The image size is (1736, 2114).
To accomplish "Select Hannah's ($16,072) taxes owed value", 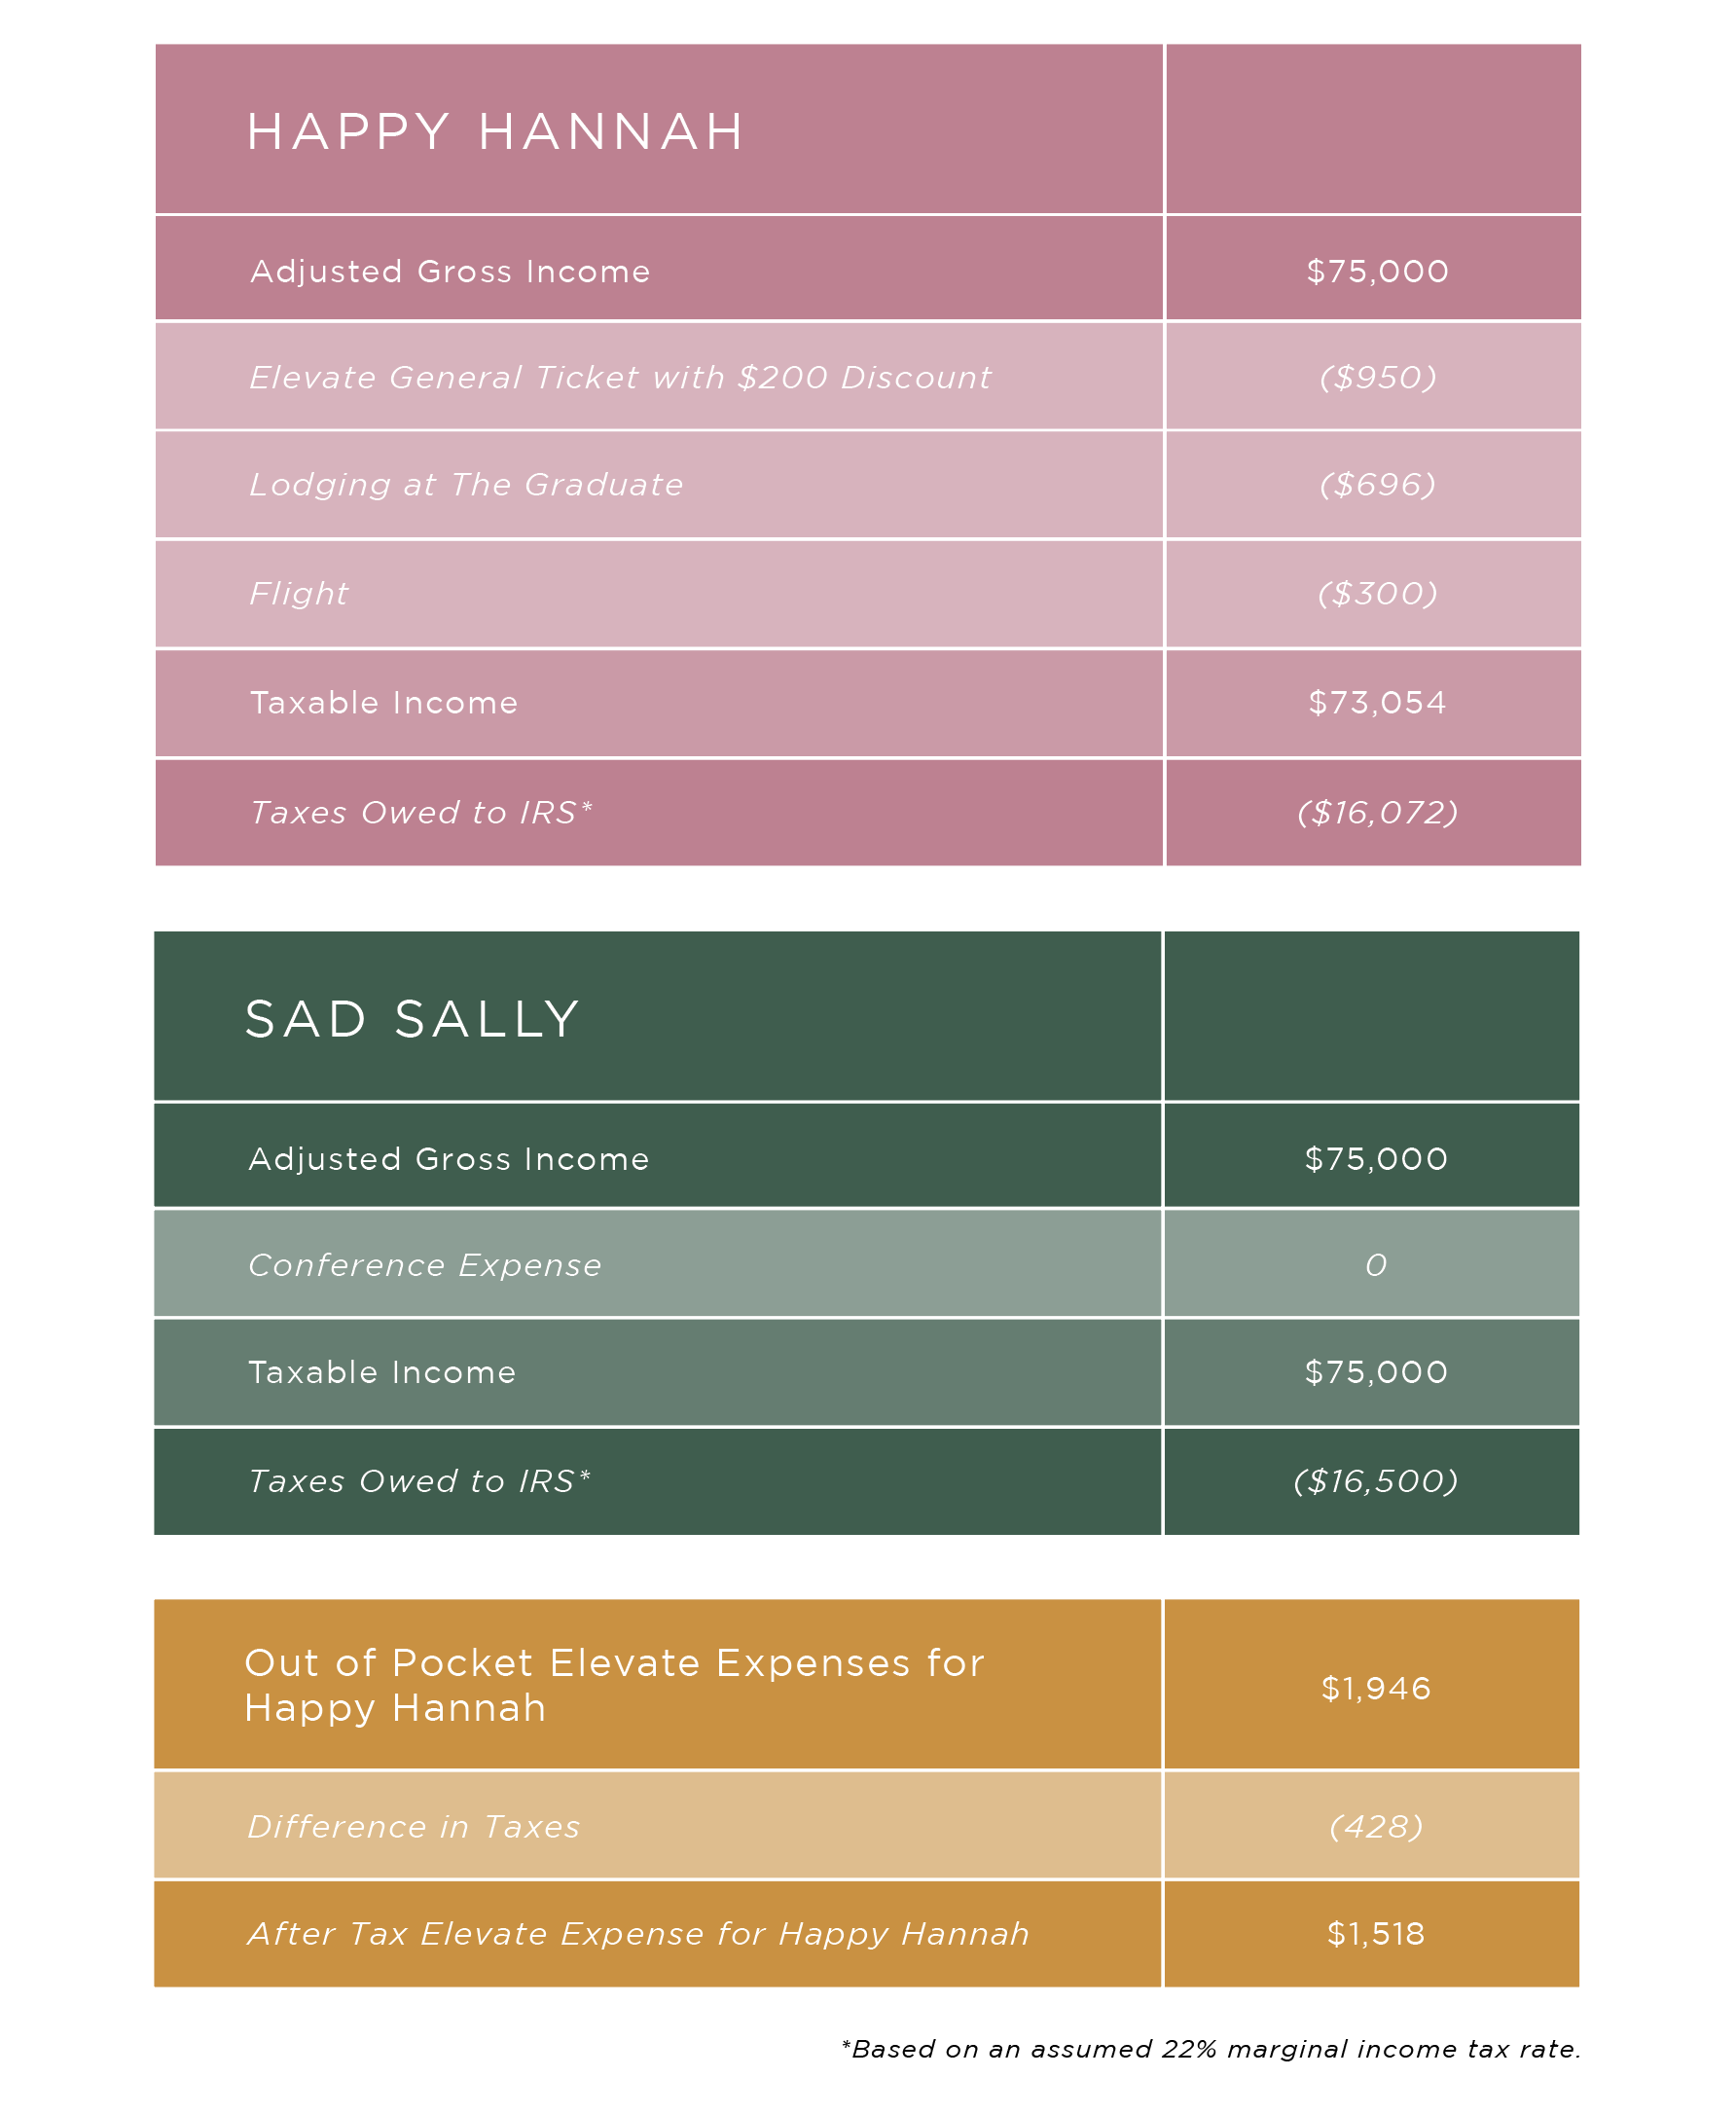I will pos(1377,812).
